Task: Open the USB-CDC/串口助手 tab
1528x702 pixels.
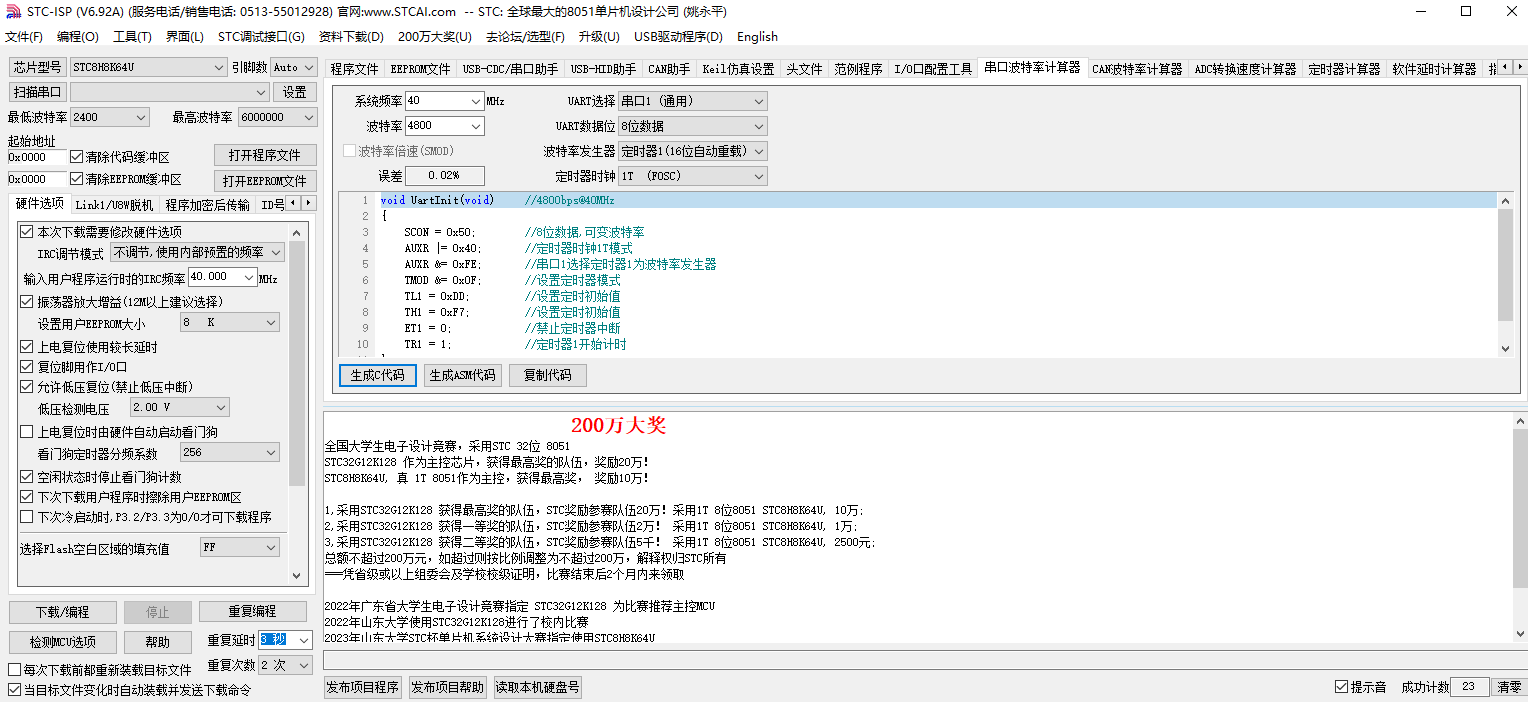Action: (510, 69)
